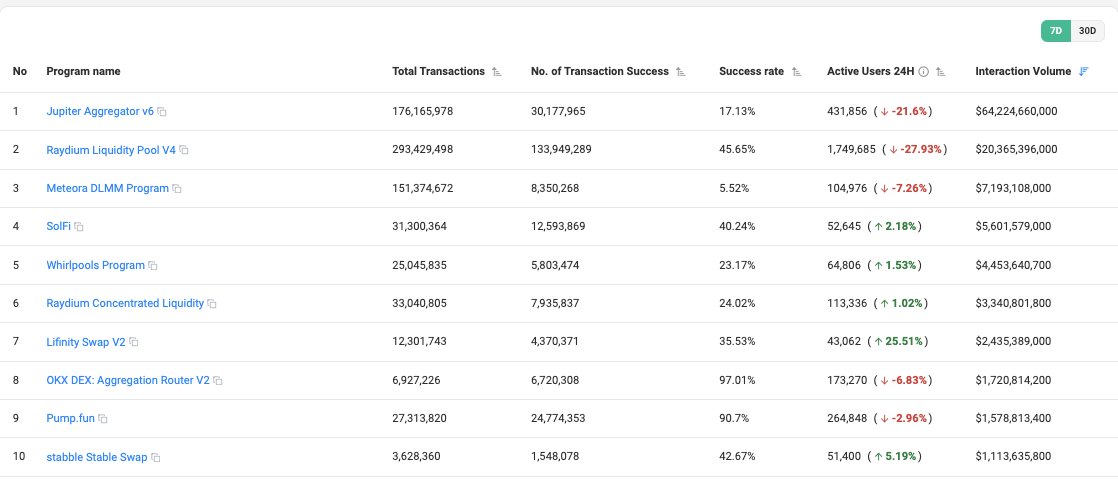This screenshot has height=482, width=1118.
Task: Copy Raydium Liquidity Pool V4 address icon
Action: 184,150
